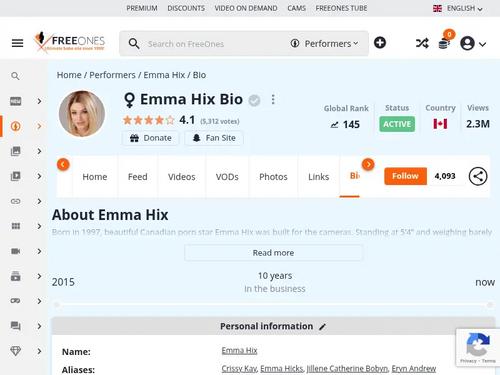Switch to the Feed tab
The width and height of the screenshot is (500, 375).
click(138, 177)
